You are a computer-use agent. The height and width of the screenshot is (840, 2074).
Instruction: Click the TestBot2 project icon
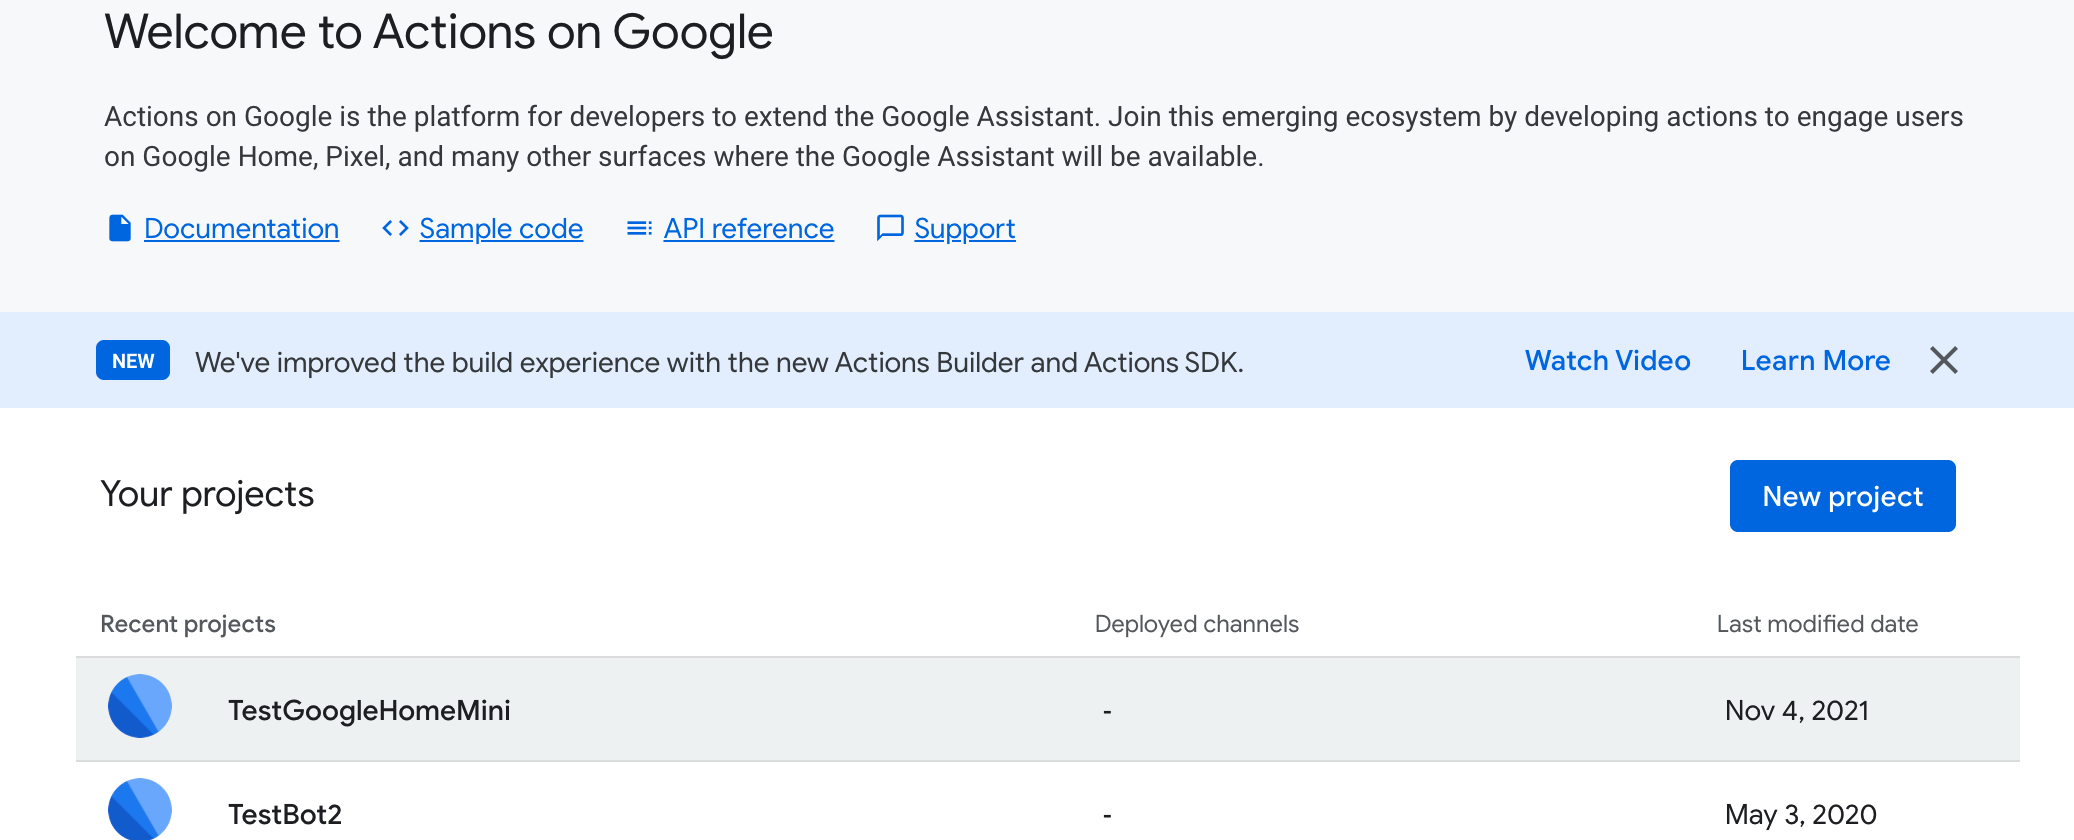140,810
